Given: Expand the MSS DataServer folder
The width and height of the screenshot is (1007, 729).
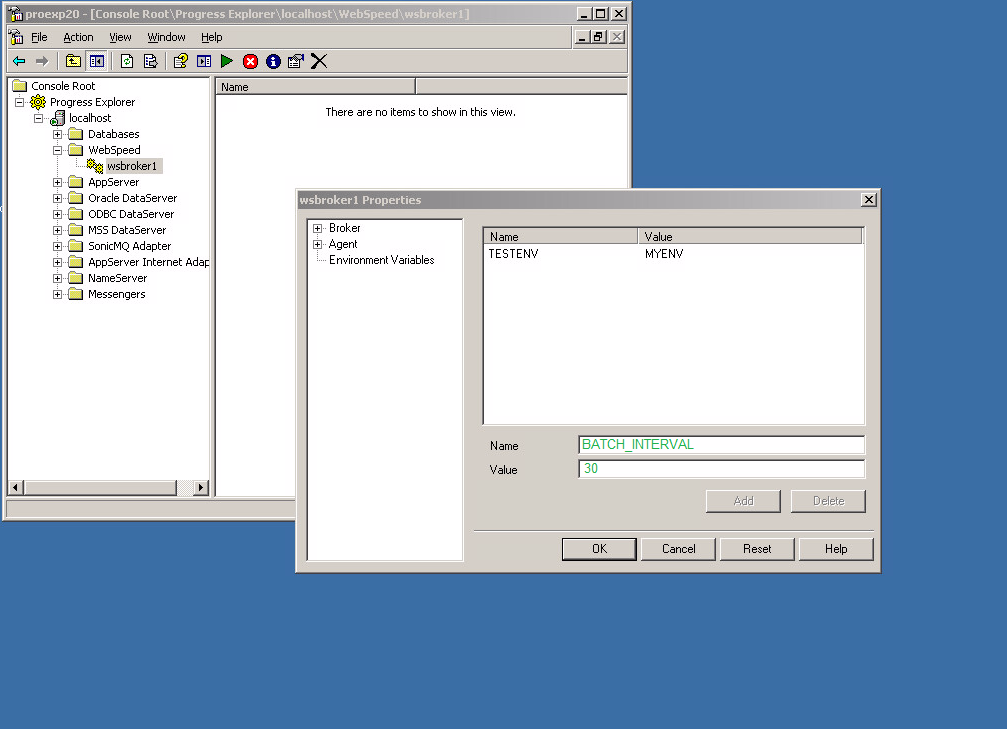Looking at the screenshot, I should point(57,231).
